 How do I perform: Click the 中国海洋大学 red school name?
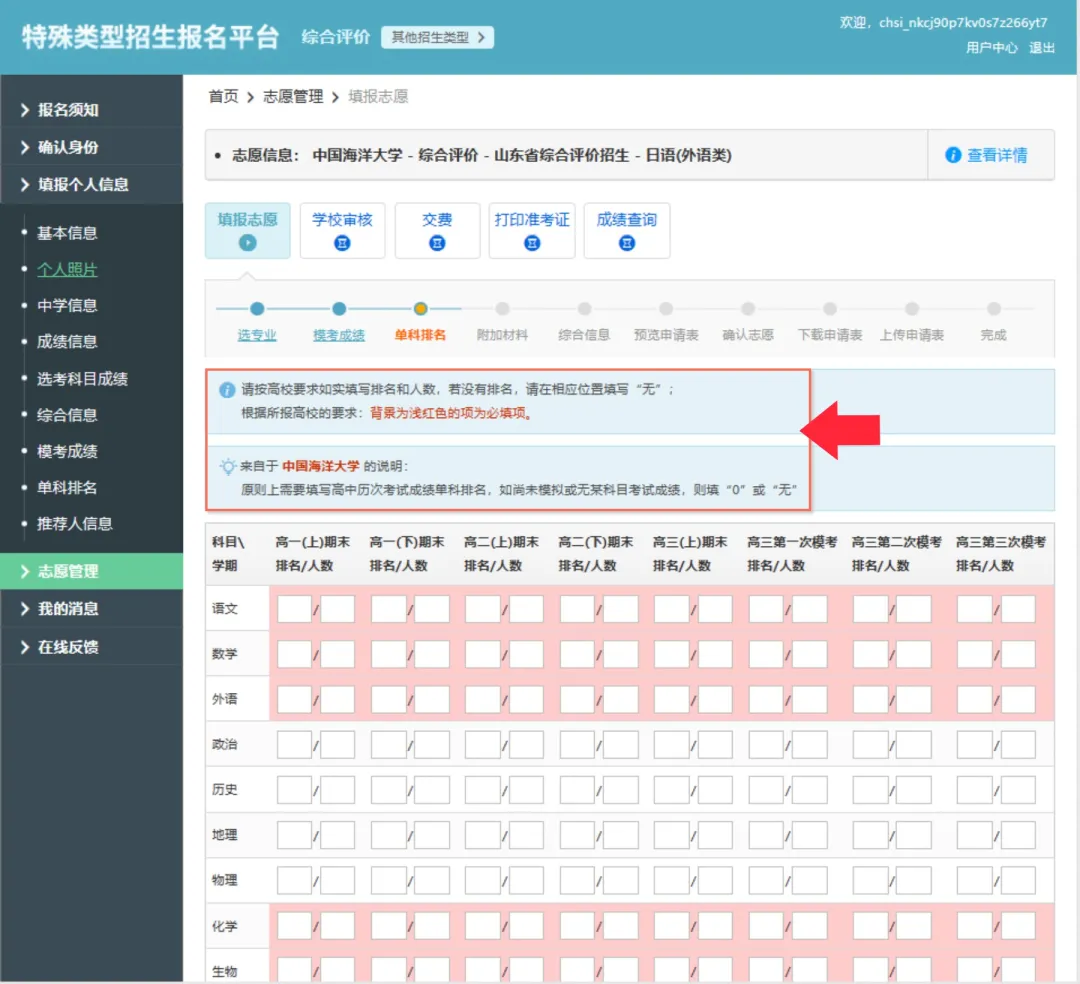click(320, 466)
